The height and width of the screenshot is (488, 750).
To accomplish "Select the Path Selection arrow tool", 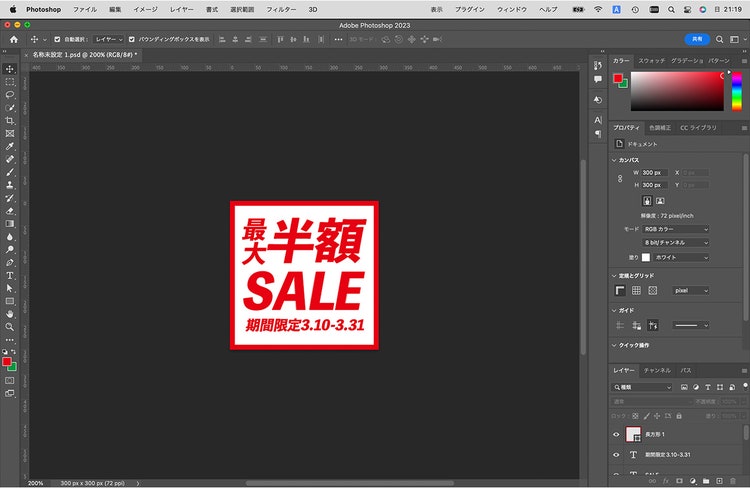I will (x=10, y=288).
